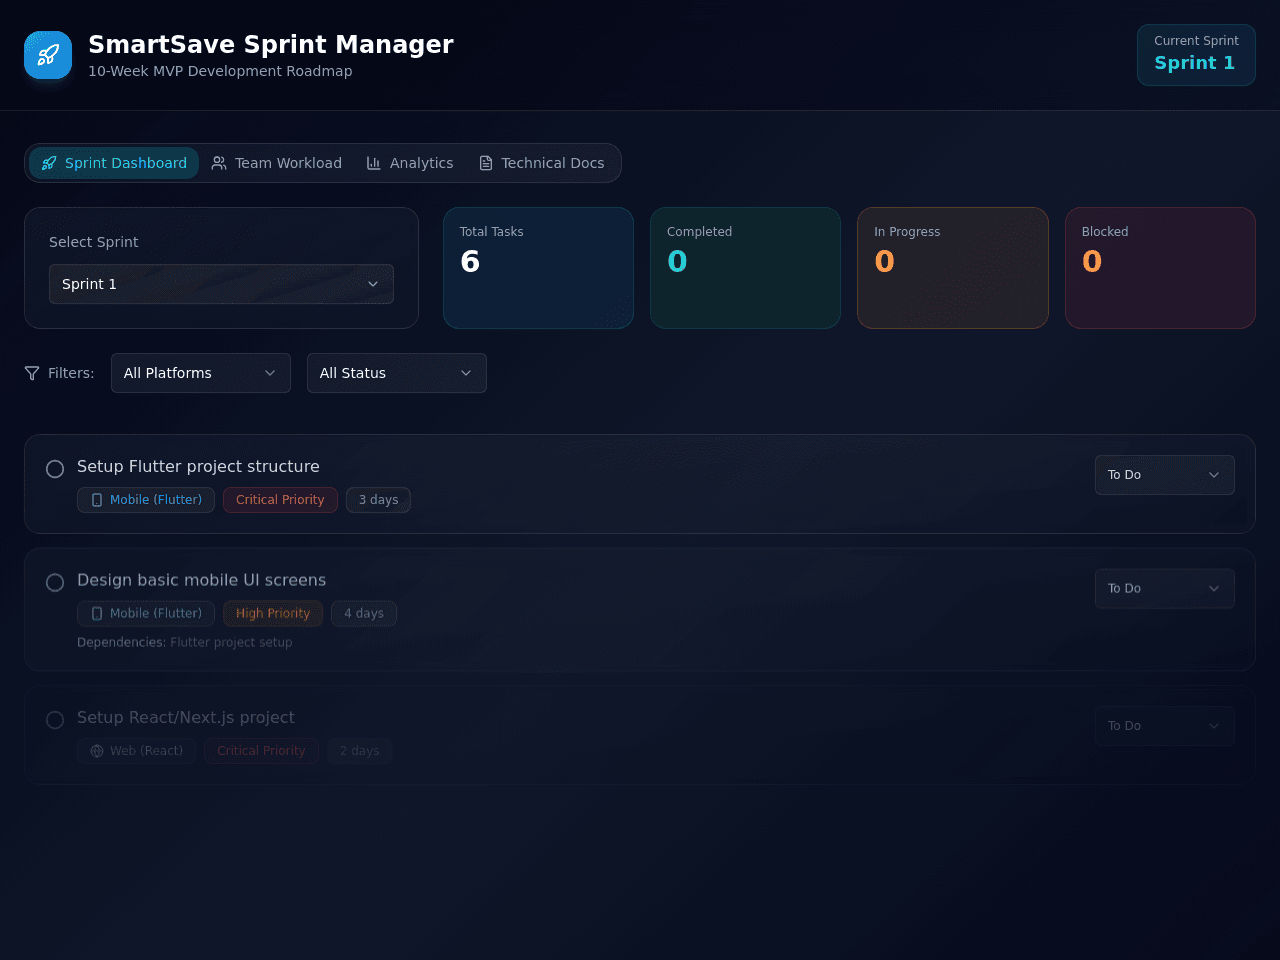
Task: Click the In Progress stat card
Action: (x=953, y=268)
